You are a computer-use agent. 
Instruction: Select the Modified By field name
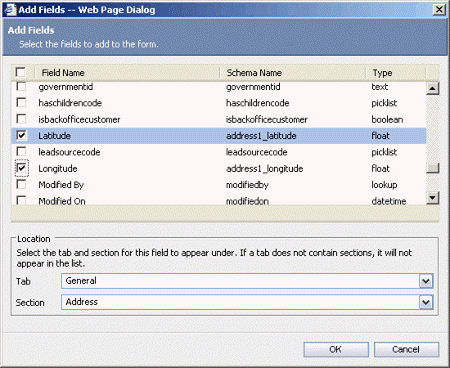[61, 185]
